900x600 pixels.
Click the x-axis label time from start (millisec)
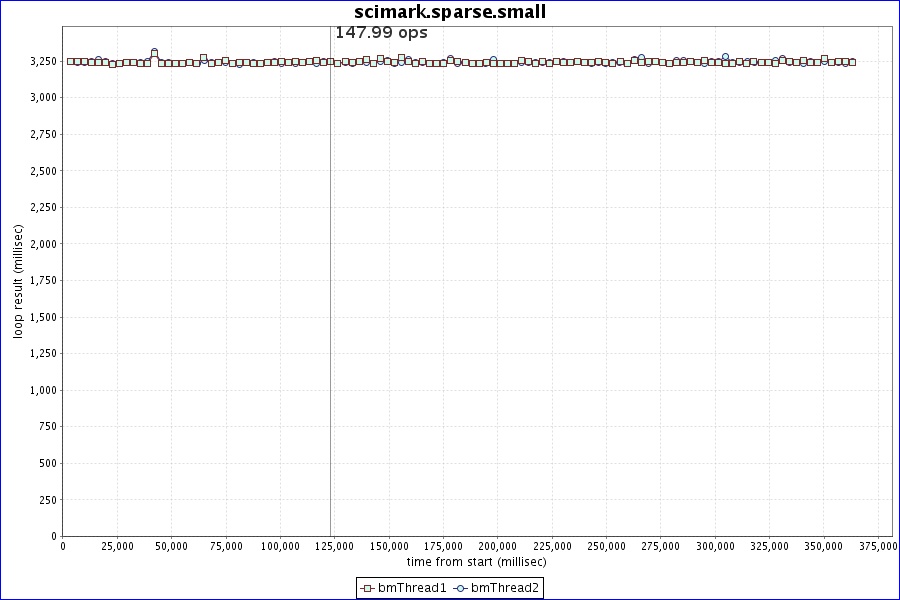(476, 562)
